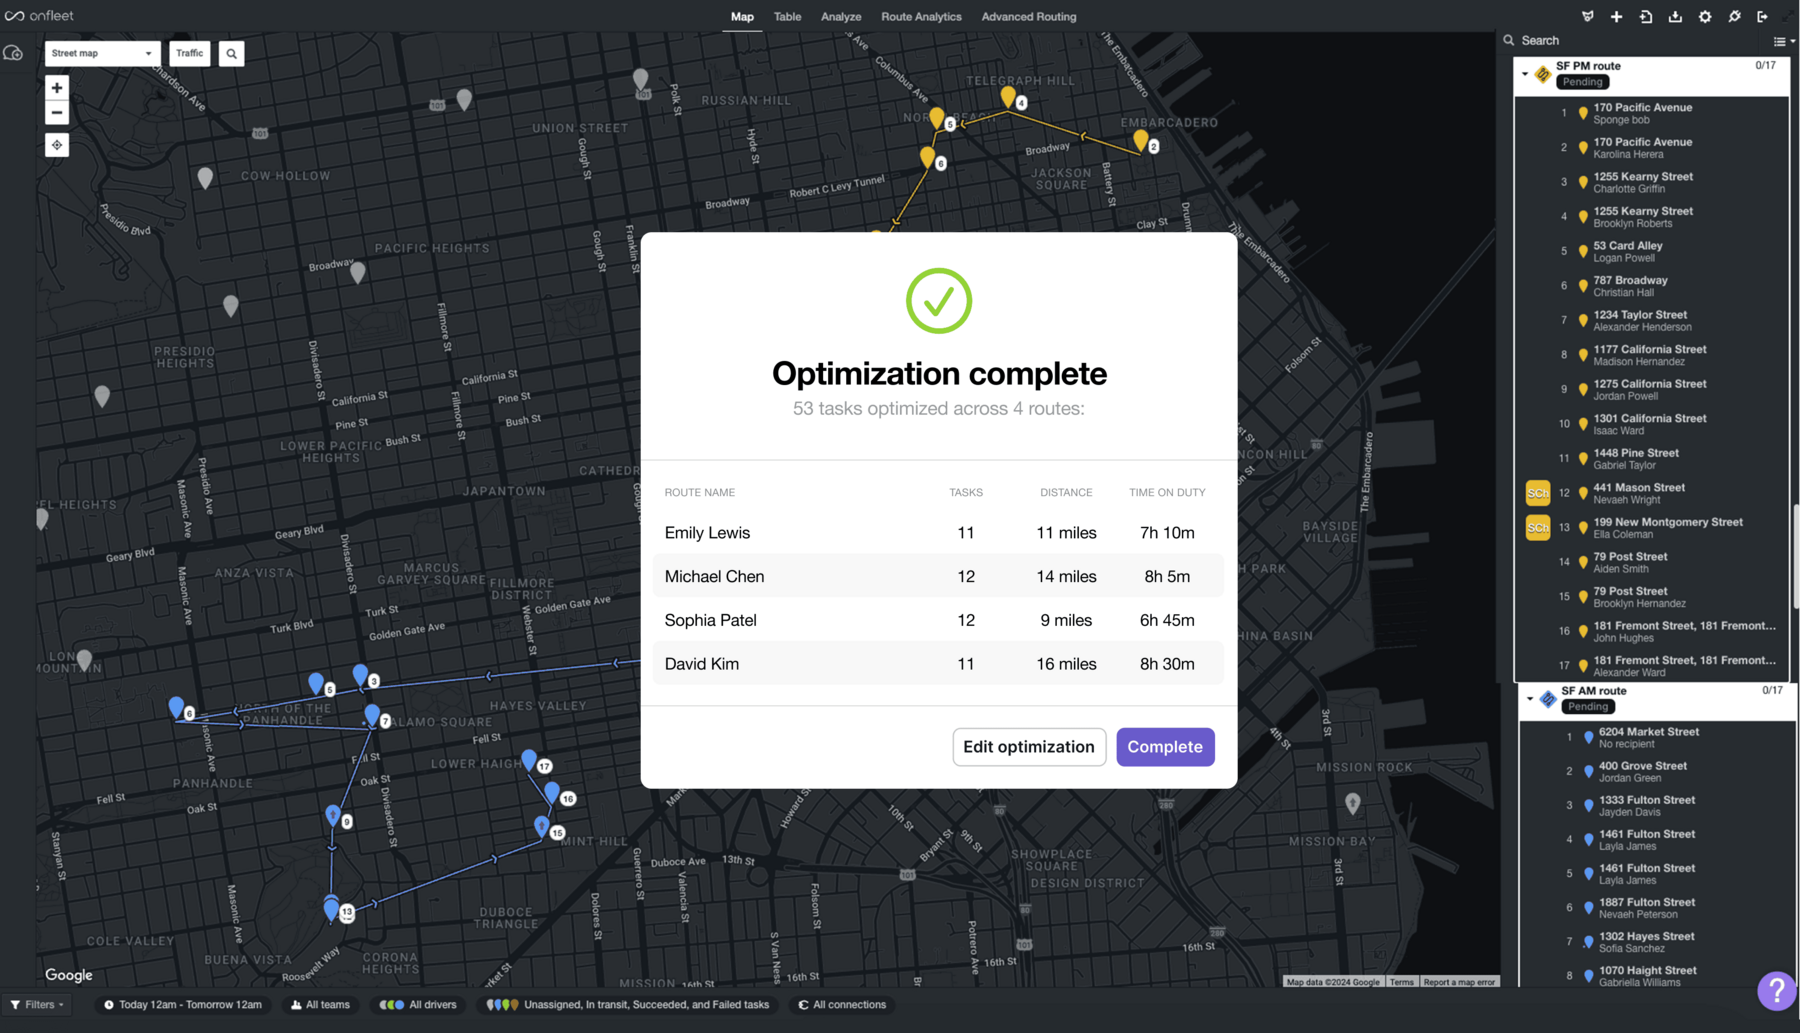The width and height of the screenshot is (1800, 1033).
Task: Select task 1448 Pine Street Gabriel Taylor
Action: point(1652,459)
